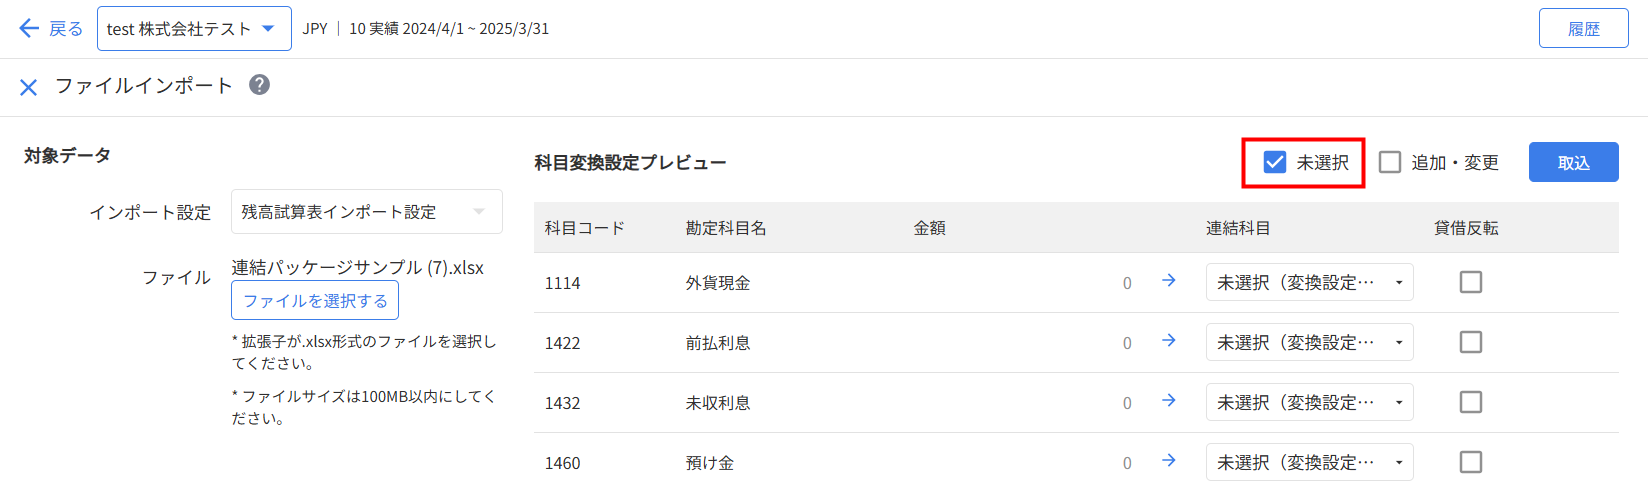Tick 貸借反転 checkbox for 前払利息
Screen dimensions: 1648x483
(x=1471, y=342)
